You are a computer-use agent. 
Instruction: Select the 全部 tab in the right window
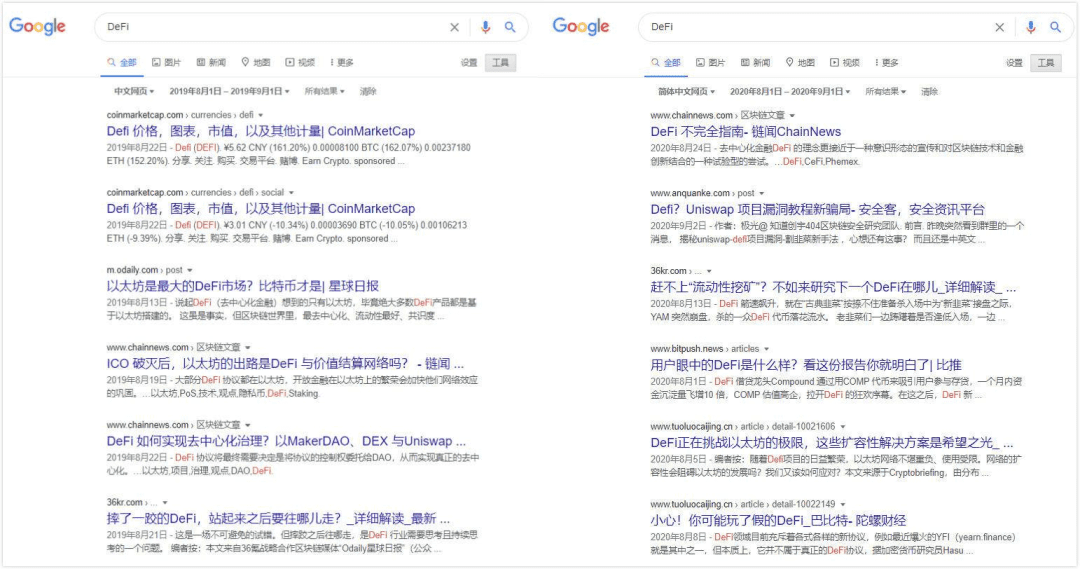point(667,63)
